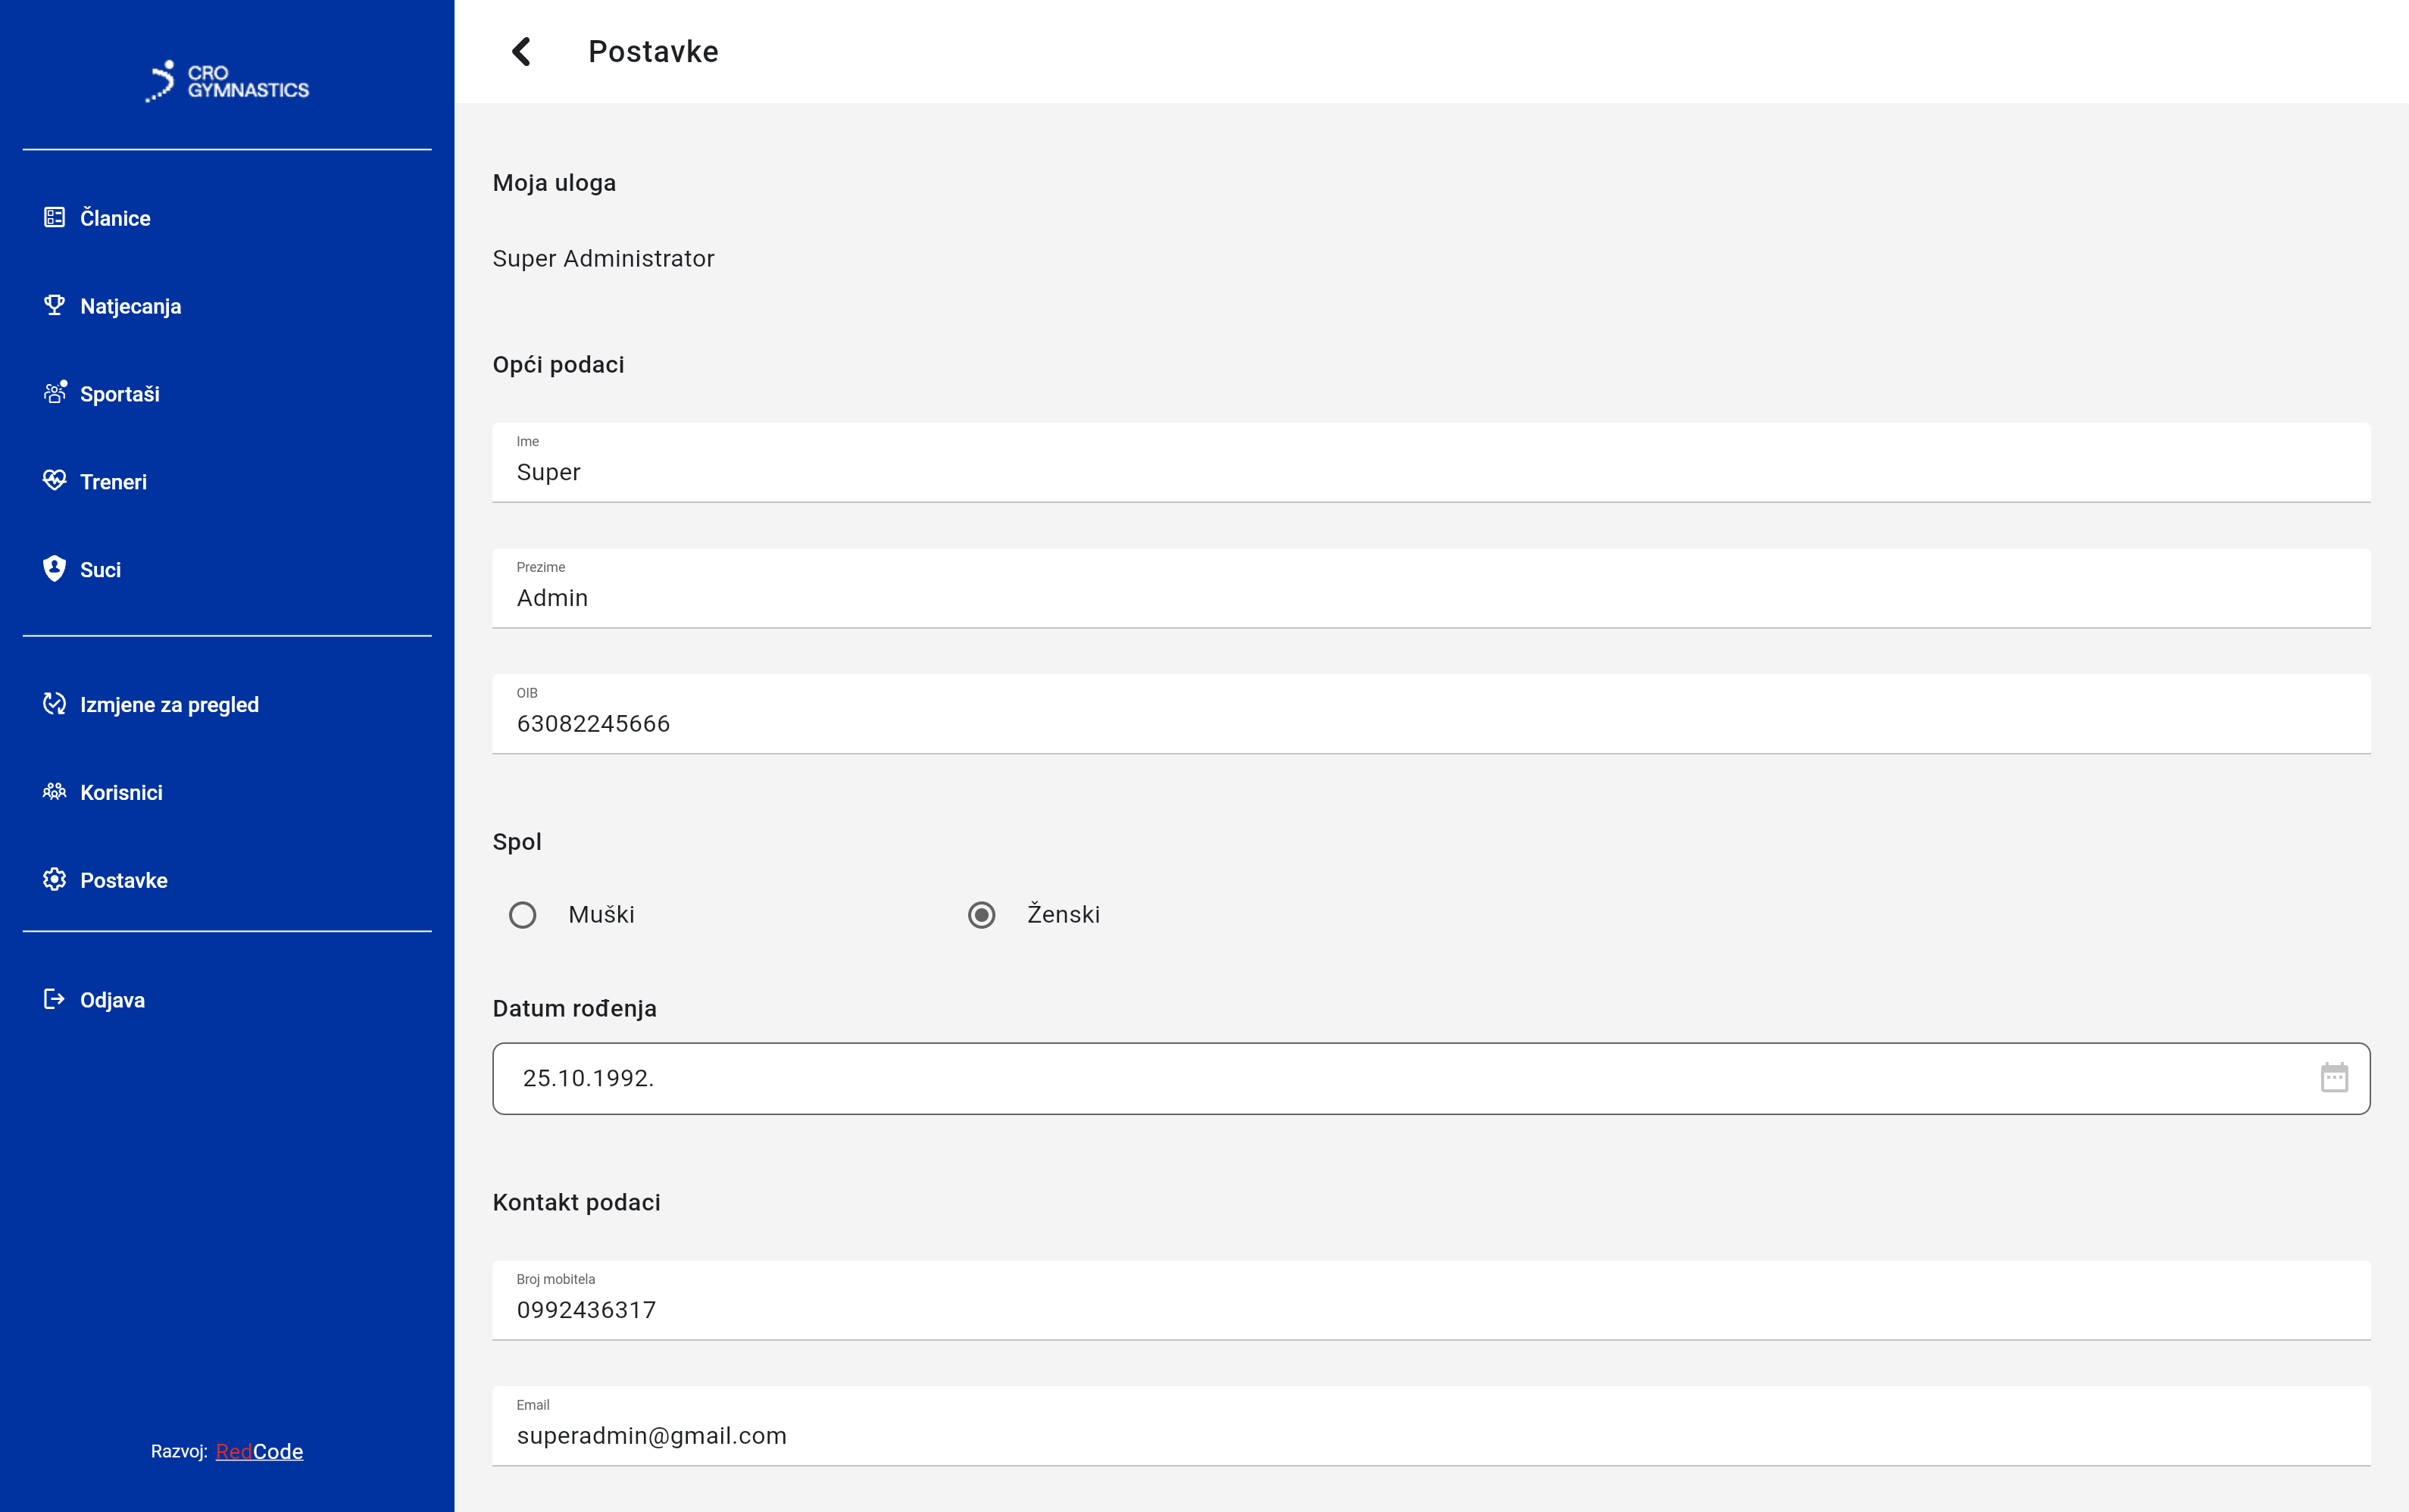
Task: Click the Treneri heart-pulse icon
Action: [x=54, y=481]
